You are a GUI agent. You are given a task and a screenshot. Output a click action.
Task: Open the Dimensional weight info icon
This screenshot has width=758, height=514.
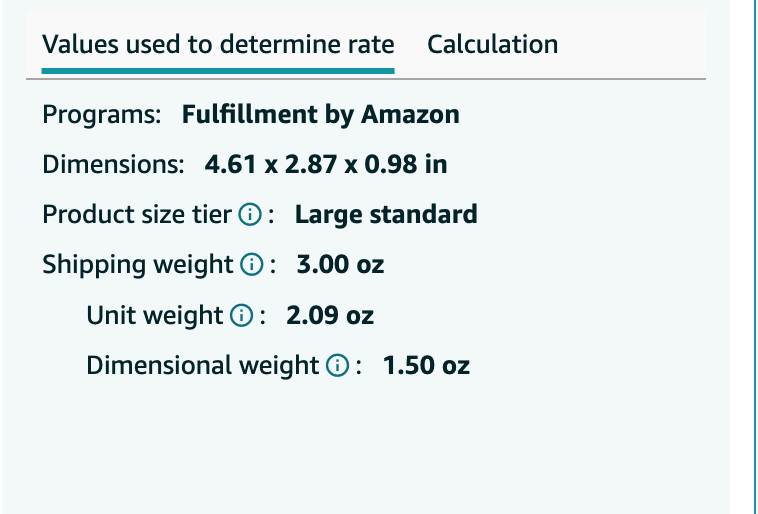(337, 365)
